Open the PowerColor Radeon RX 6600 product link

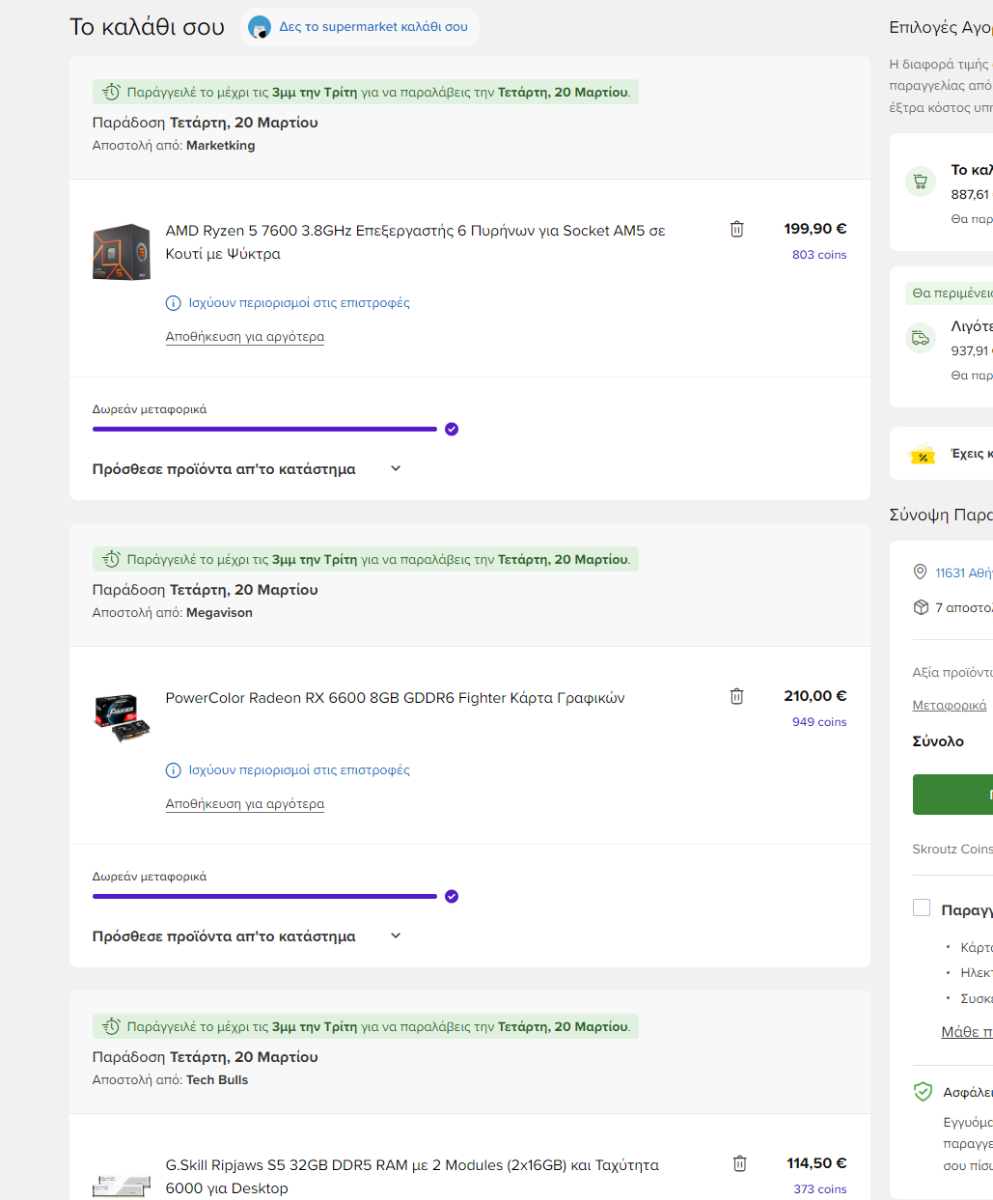[x=395, y=698]
